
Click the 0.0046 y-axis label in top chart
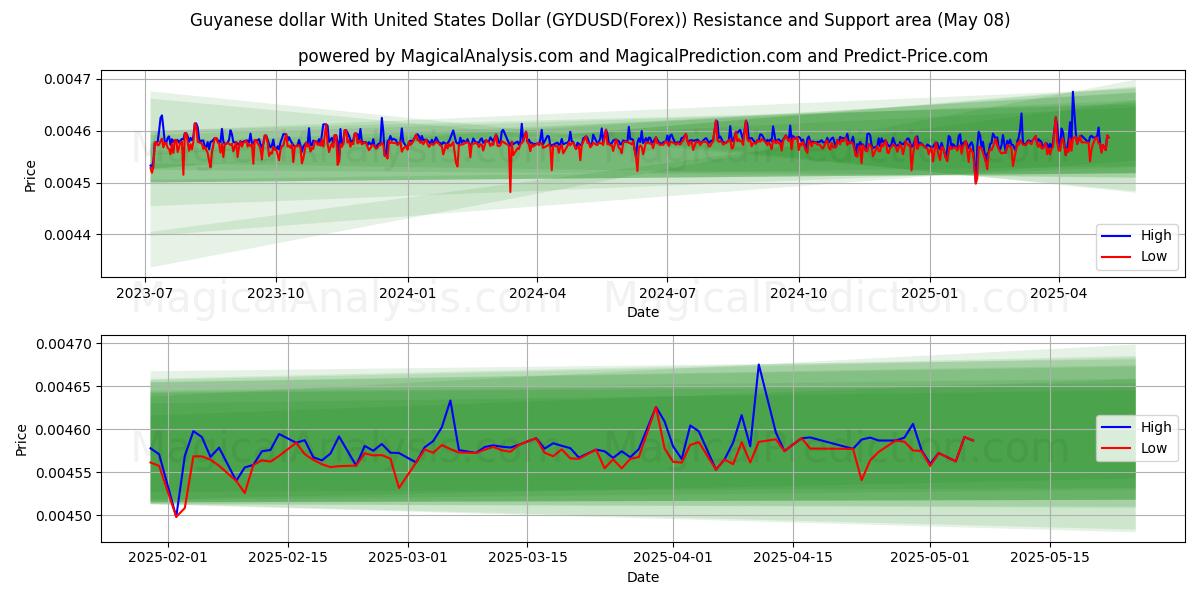point(68,131)
